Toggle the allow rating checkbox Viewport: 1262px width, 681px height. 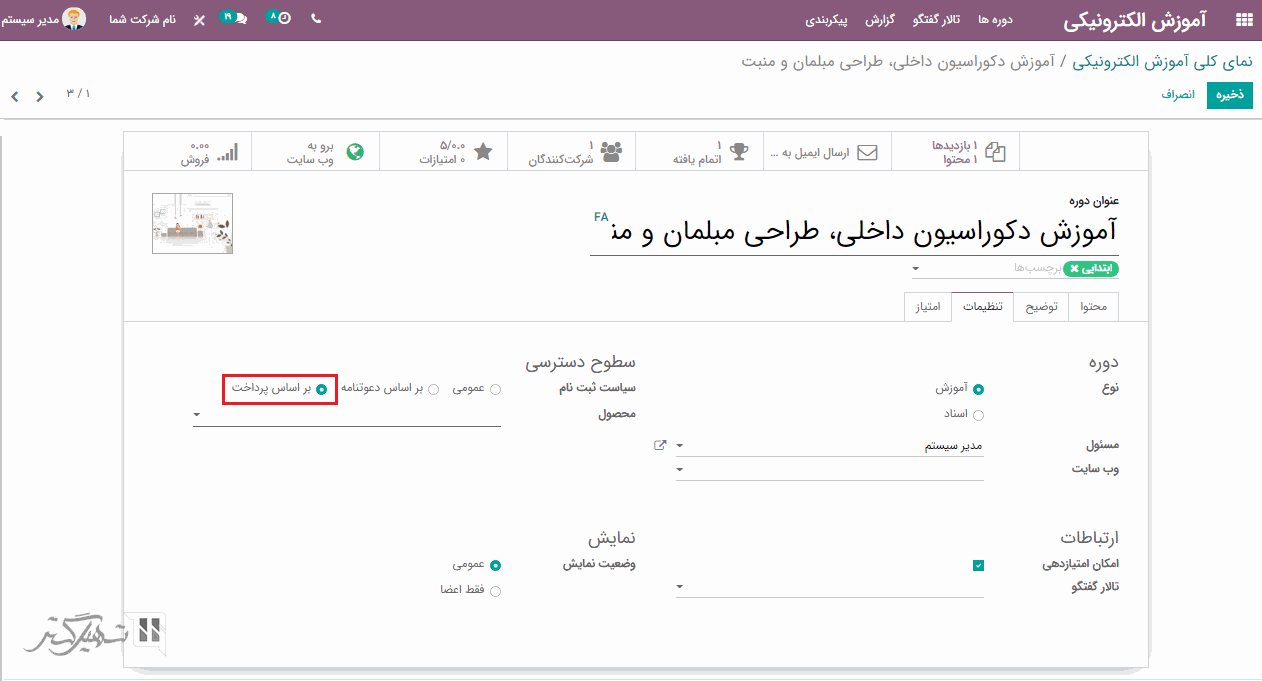[978, 565]
